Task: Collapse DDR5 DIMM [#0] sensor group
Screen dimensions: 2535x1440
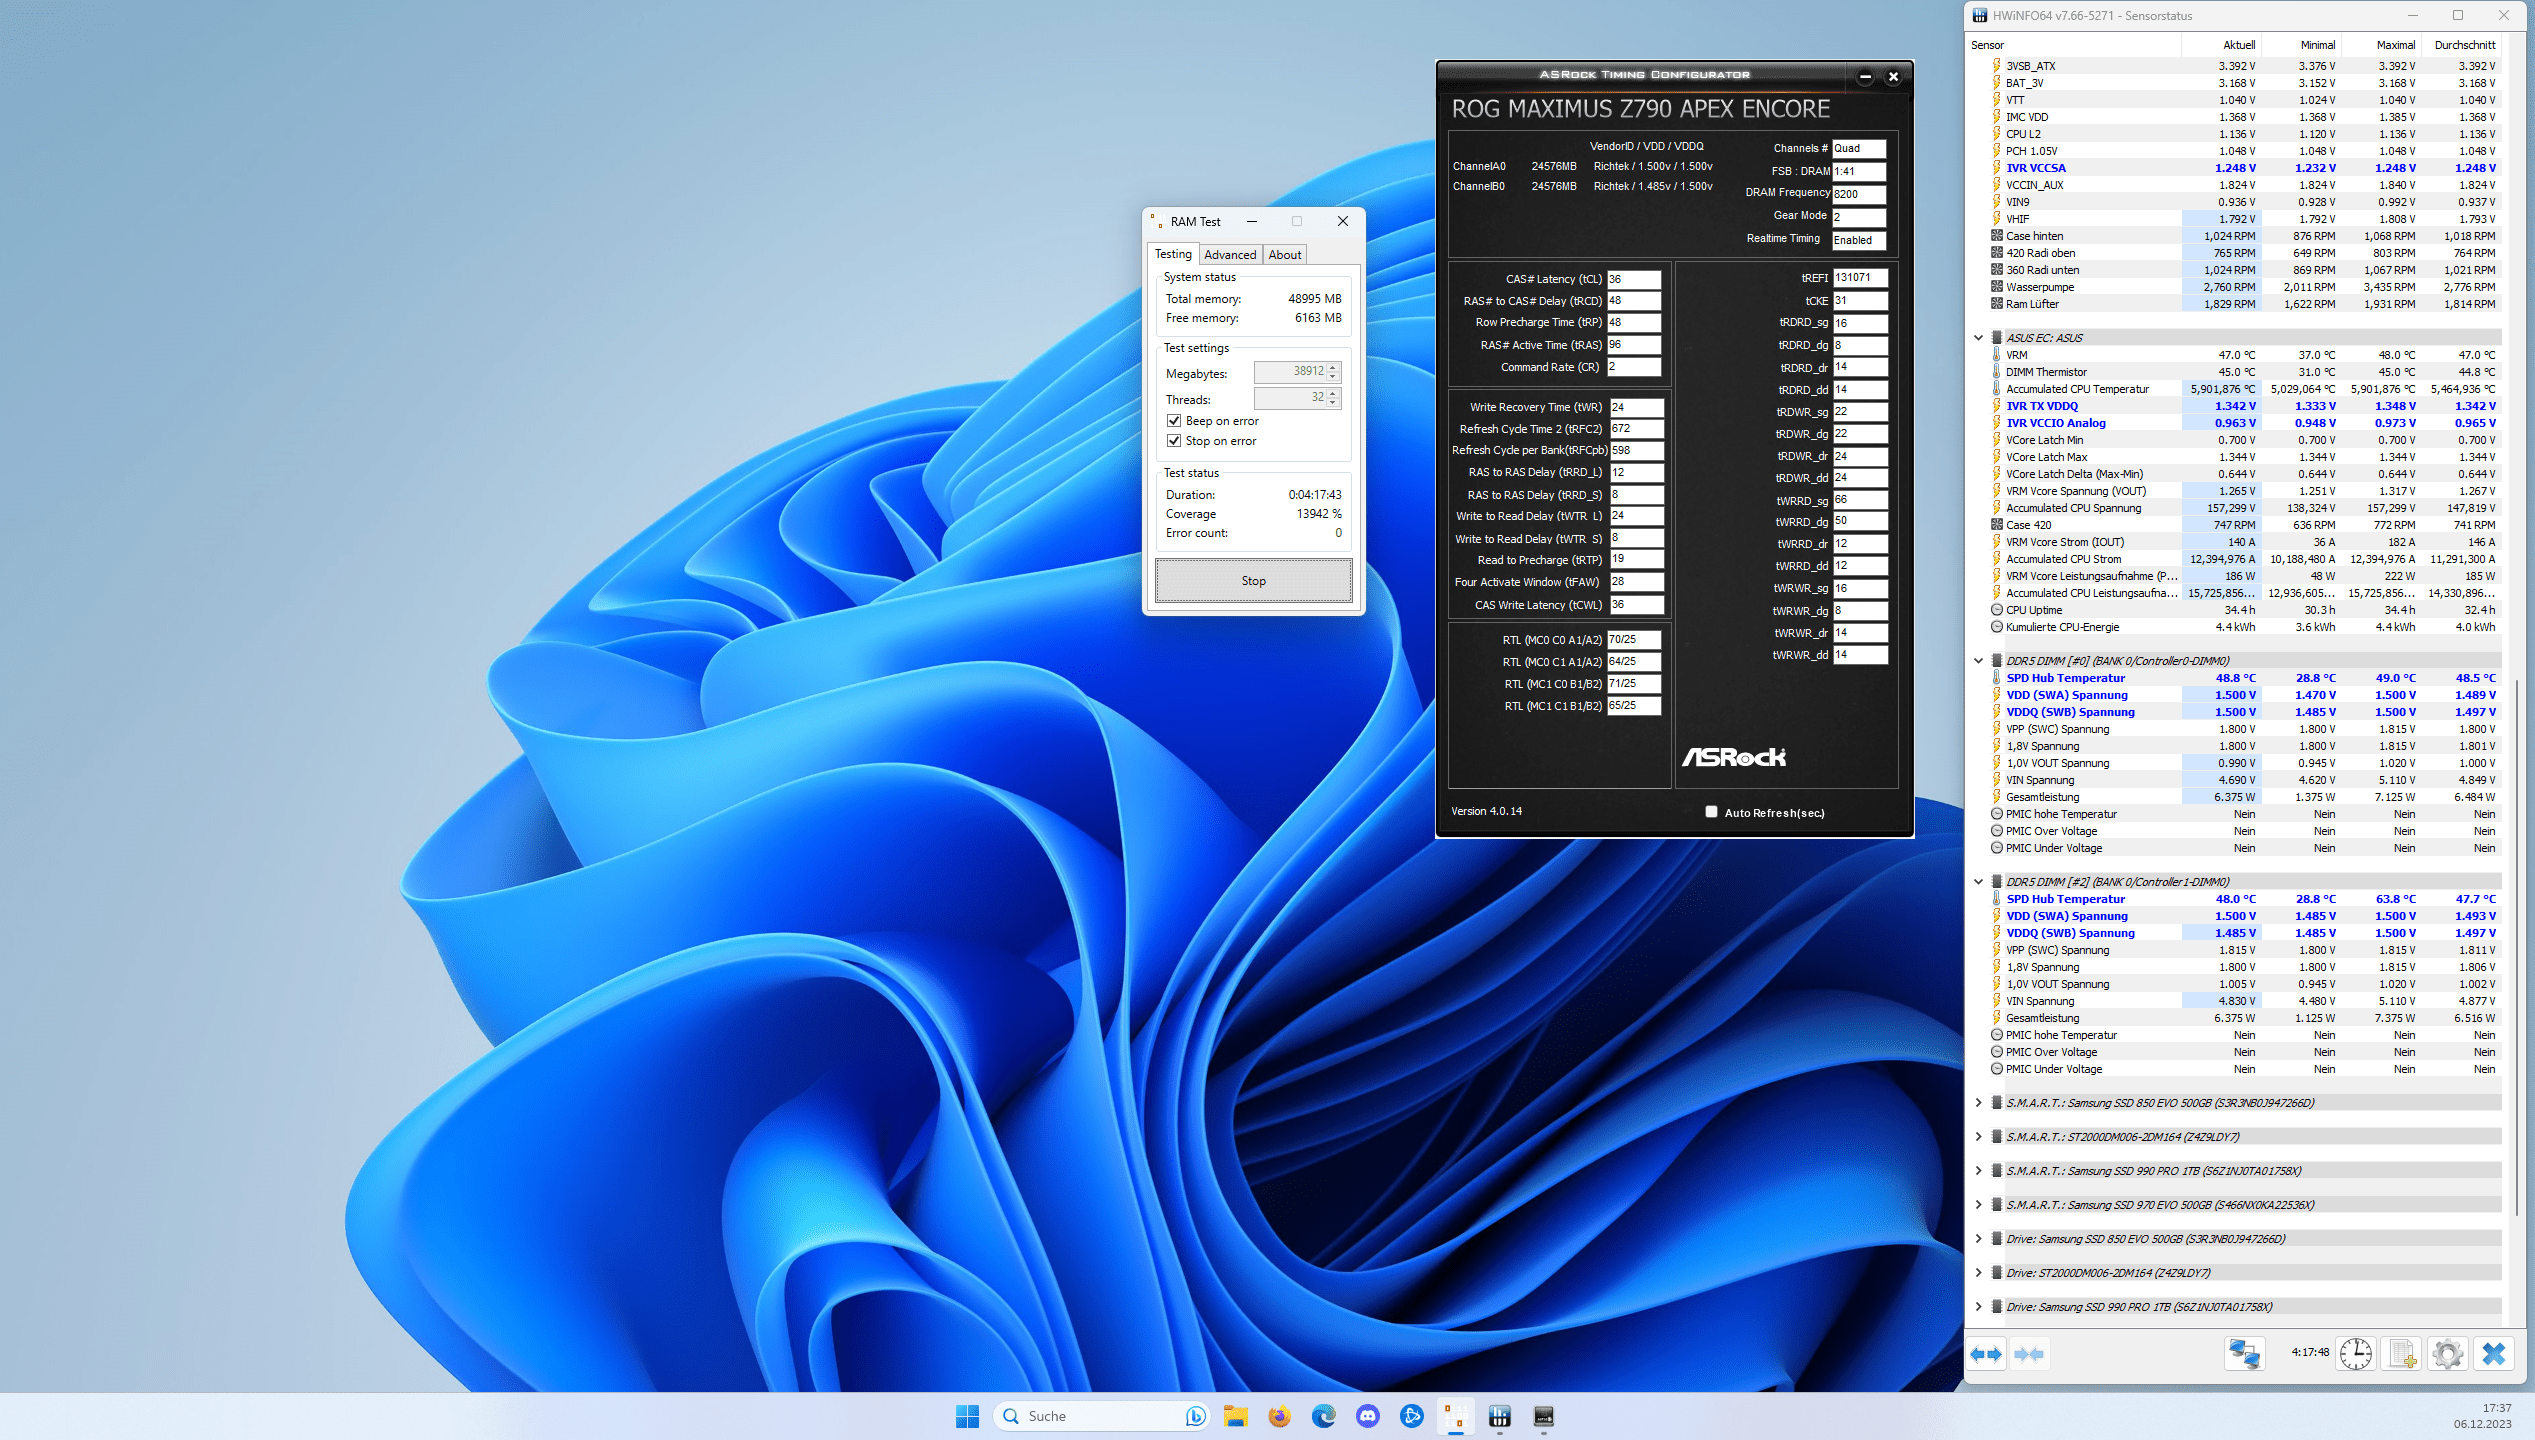Action: pos(1978,661)
